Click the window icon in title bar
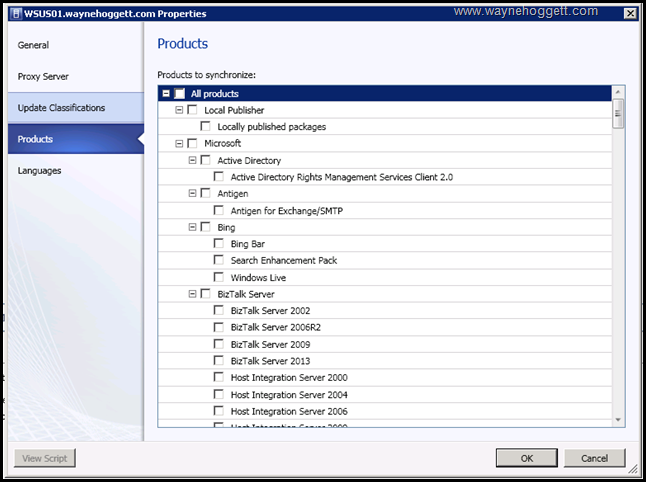This screenshot has height=482, width=646. click(x=14, y=13)
